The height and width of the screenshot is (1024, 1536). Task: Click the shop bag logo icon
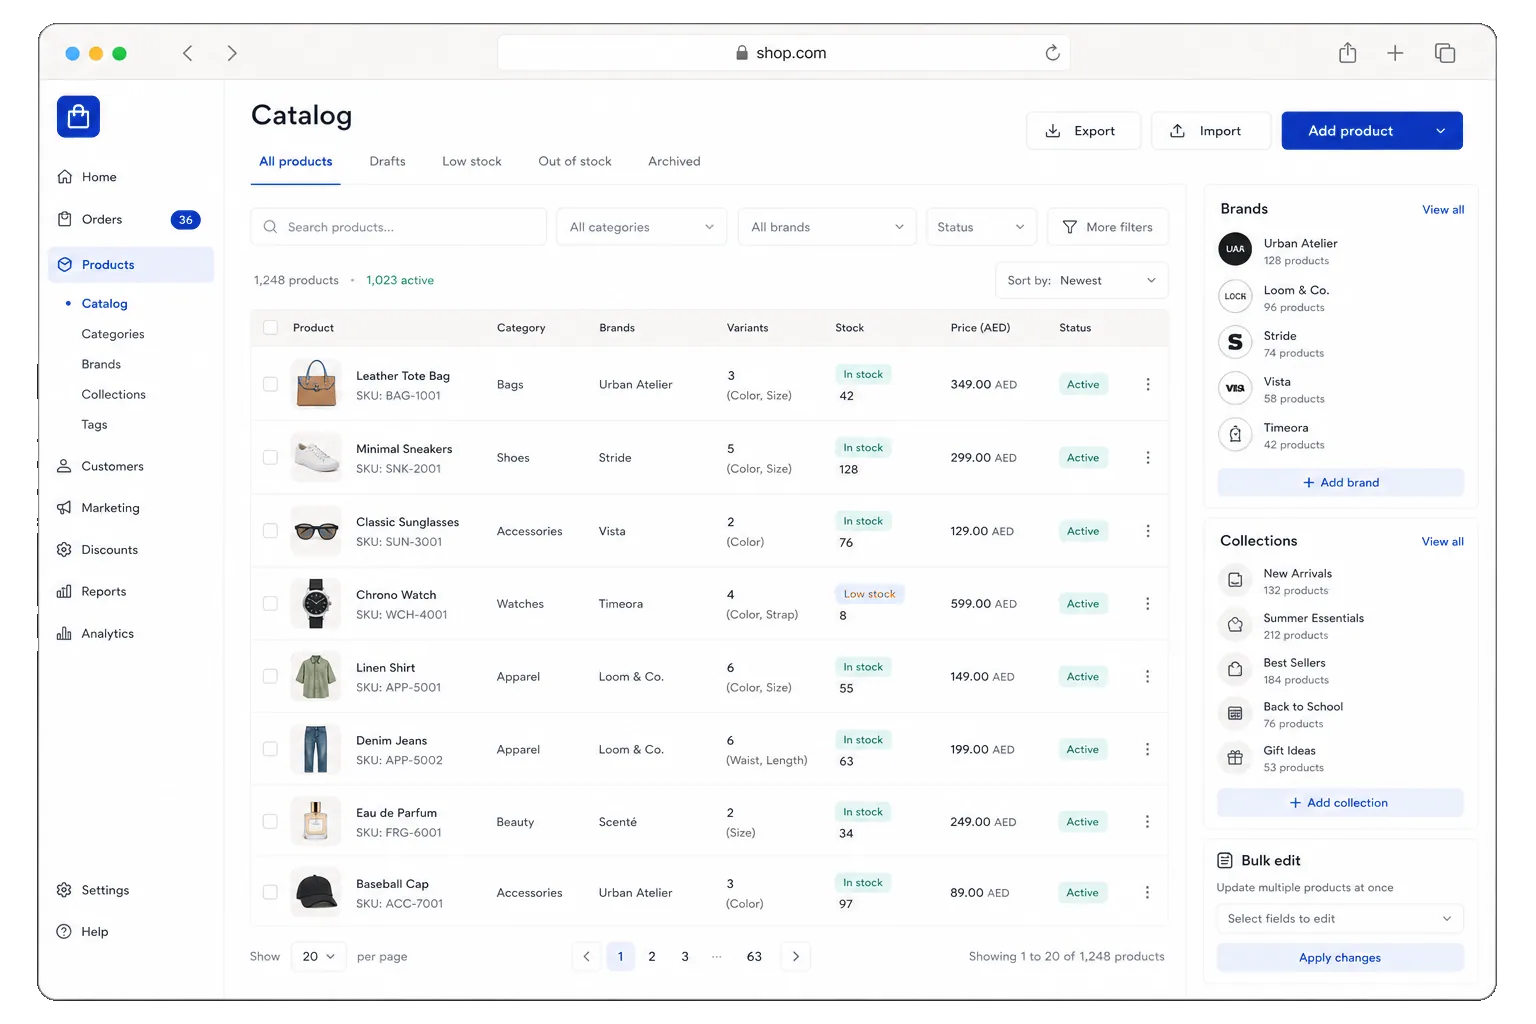coord(78,117)
